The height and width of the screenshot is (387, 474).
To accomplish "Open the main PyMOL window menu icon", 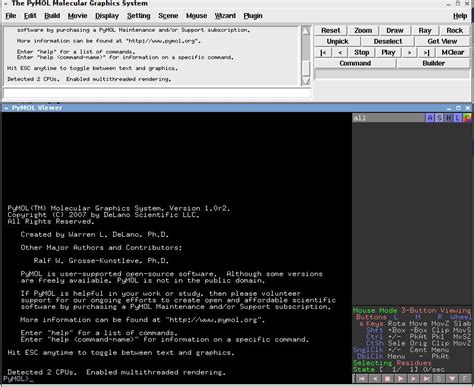I will click(6, 3).
